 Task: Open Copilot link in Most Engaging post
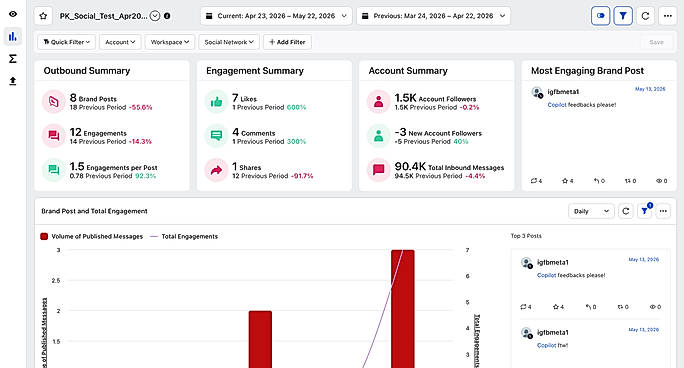(557, 105)
